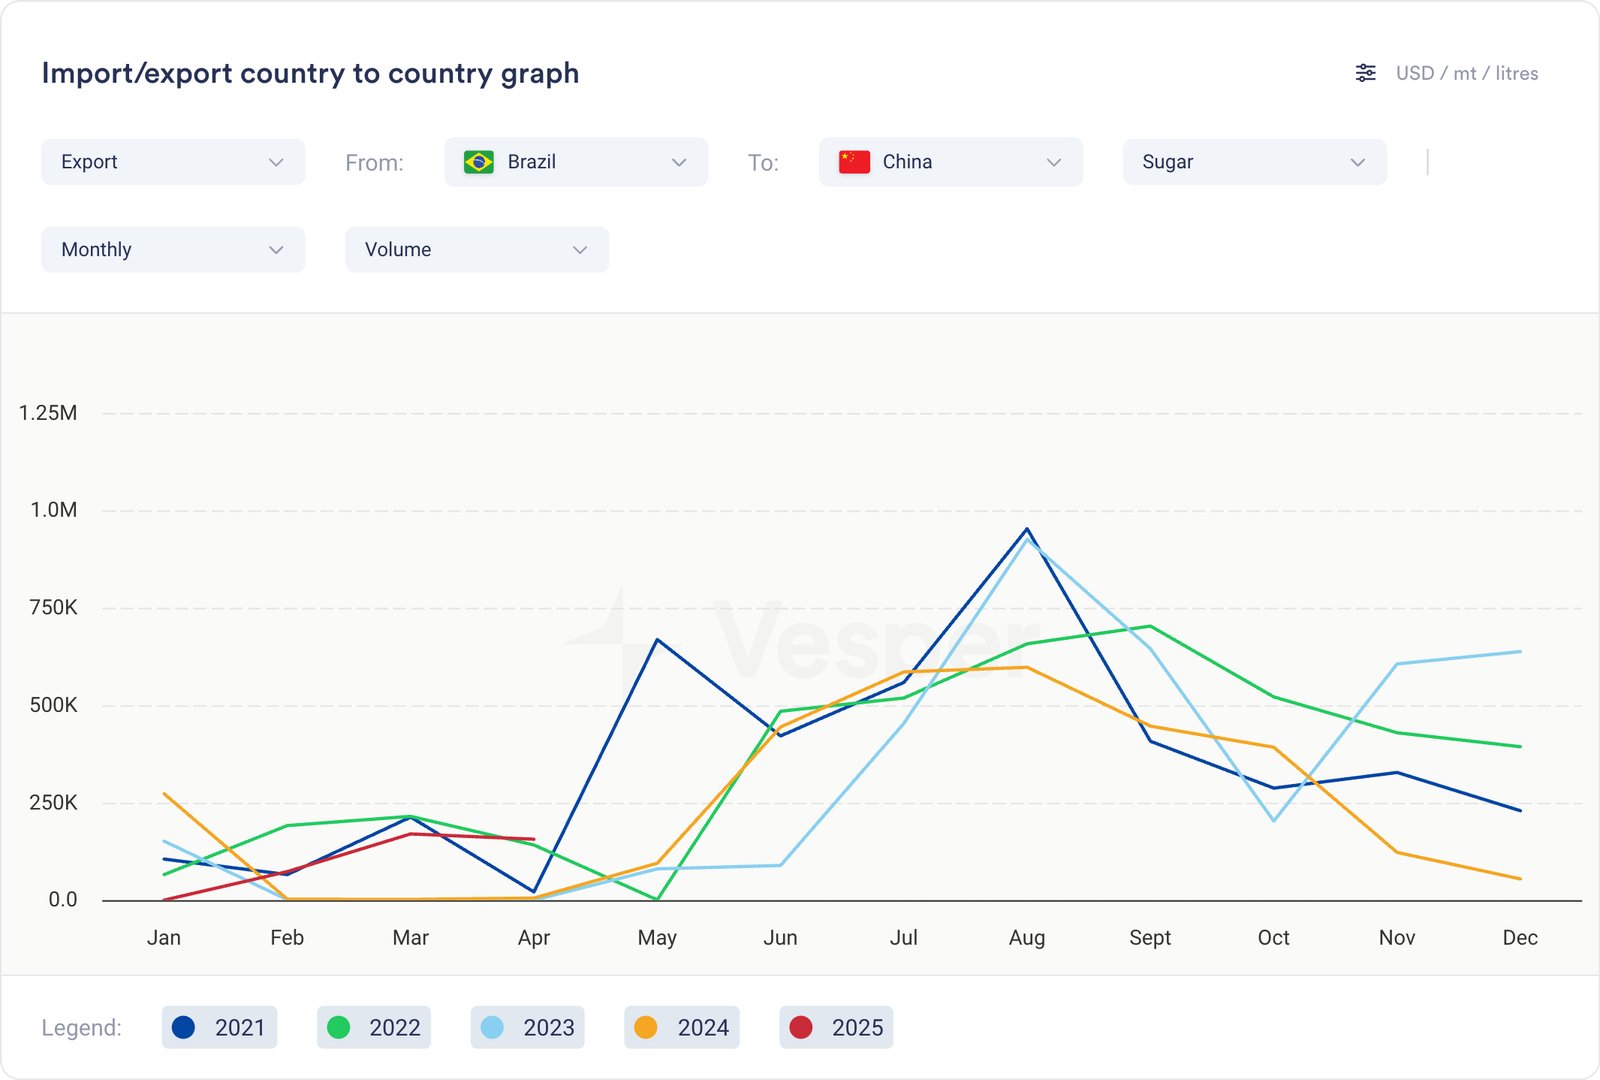Click the red 2025 legend dot

point(801,1027)
